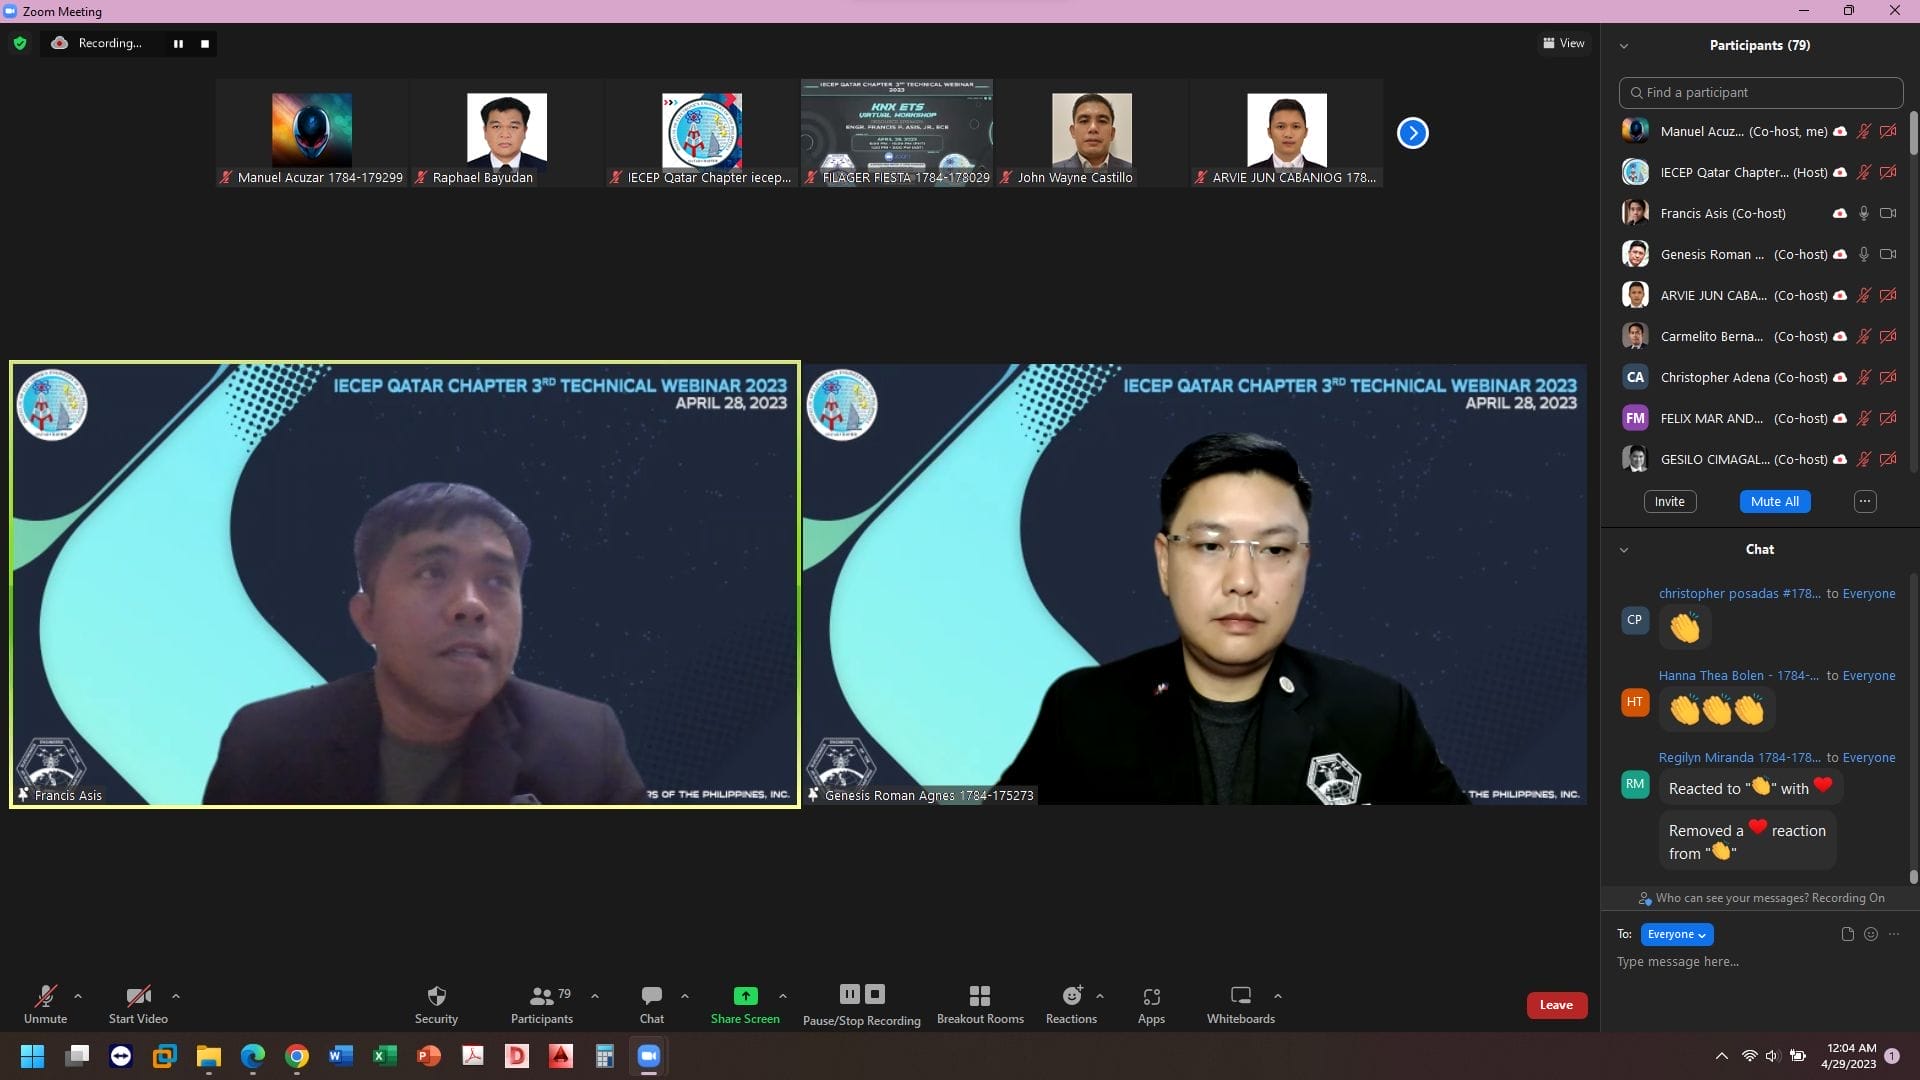Image resolution: width=1920 pixels, height=1080 pixels.
Task: Stop the recording from top bar
Action: (205, 43)
